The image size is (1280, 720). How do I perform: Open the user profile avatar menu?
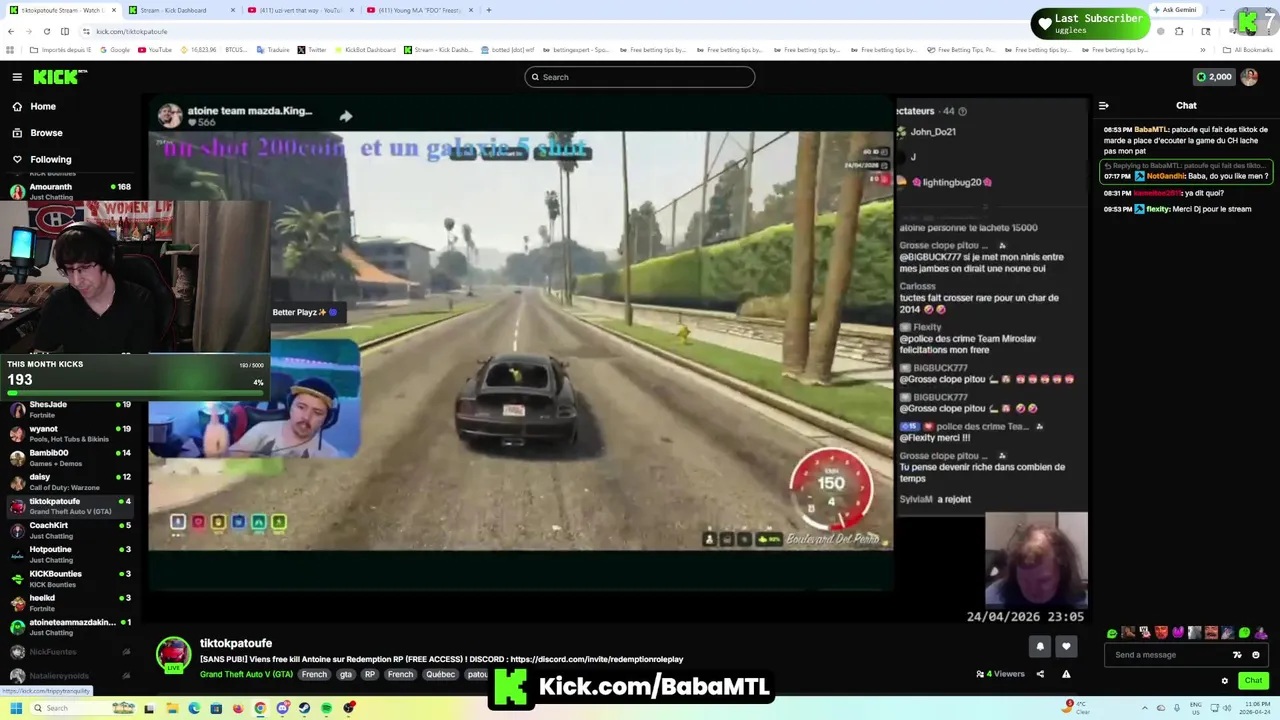tap(1249, 77)
